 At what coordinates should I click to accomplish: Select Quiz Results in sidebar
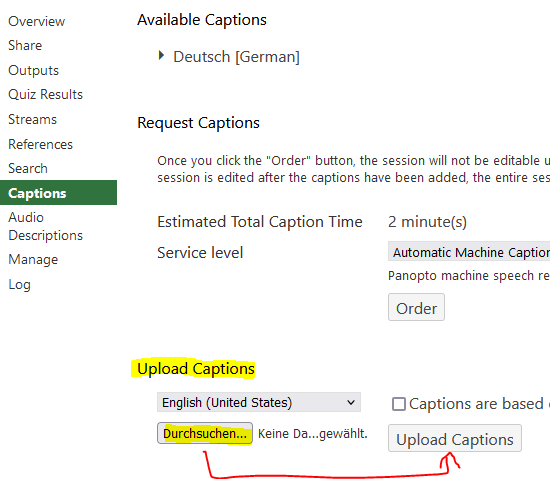45,94
